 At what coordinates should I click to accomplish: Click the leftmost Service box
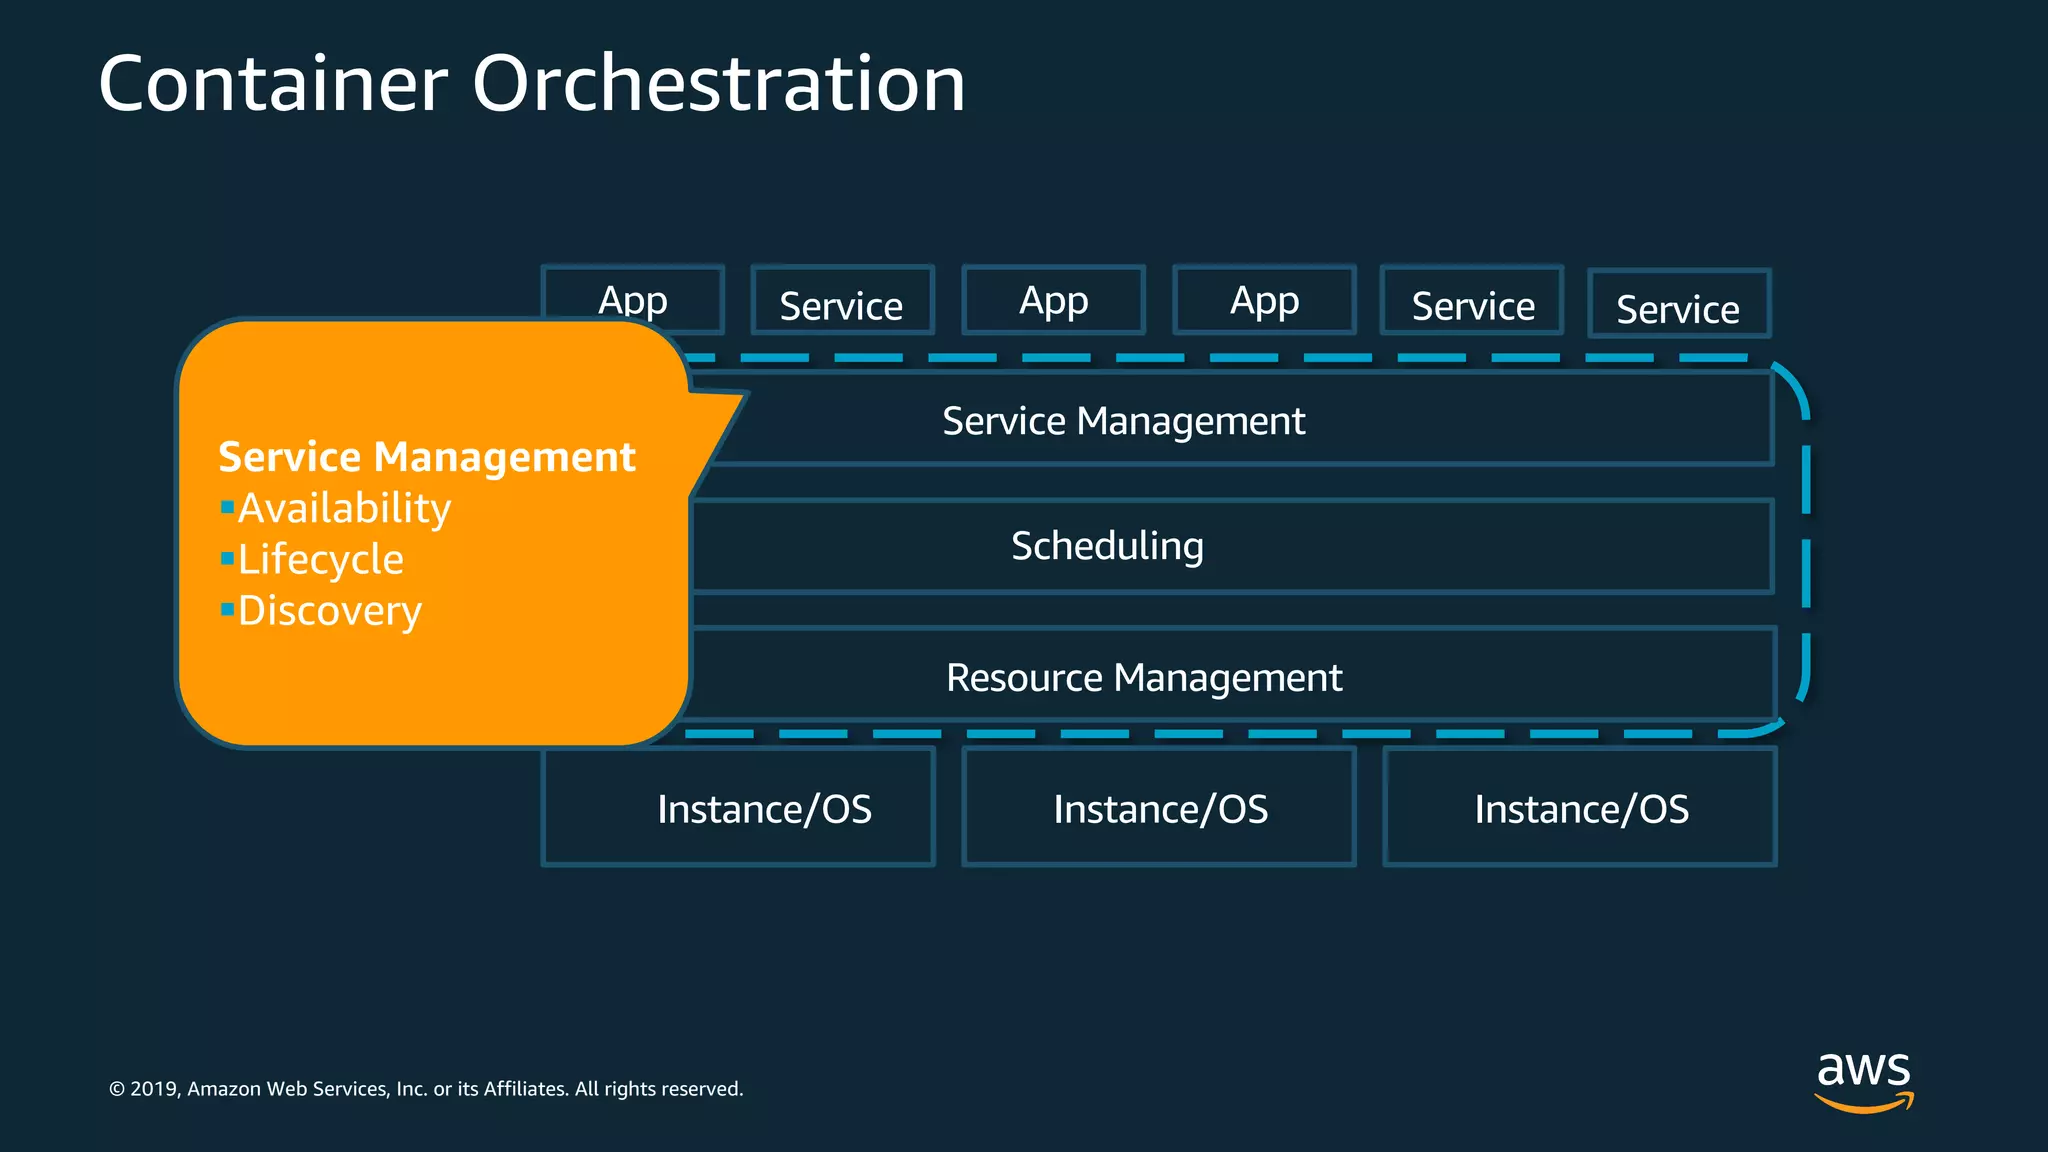[842, 304]
